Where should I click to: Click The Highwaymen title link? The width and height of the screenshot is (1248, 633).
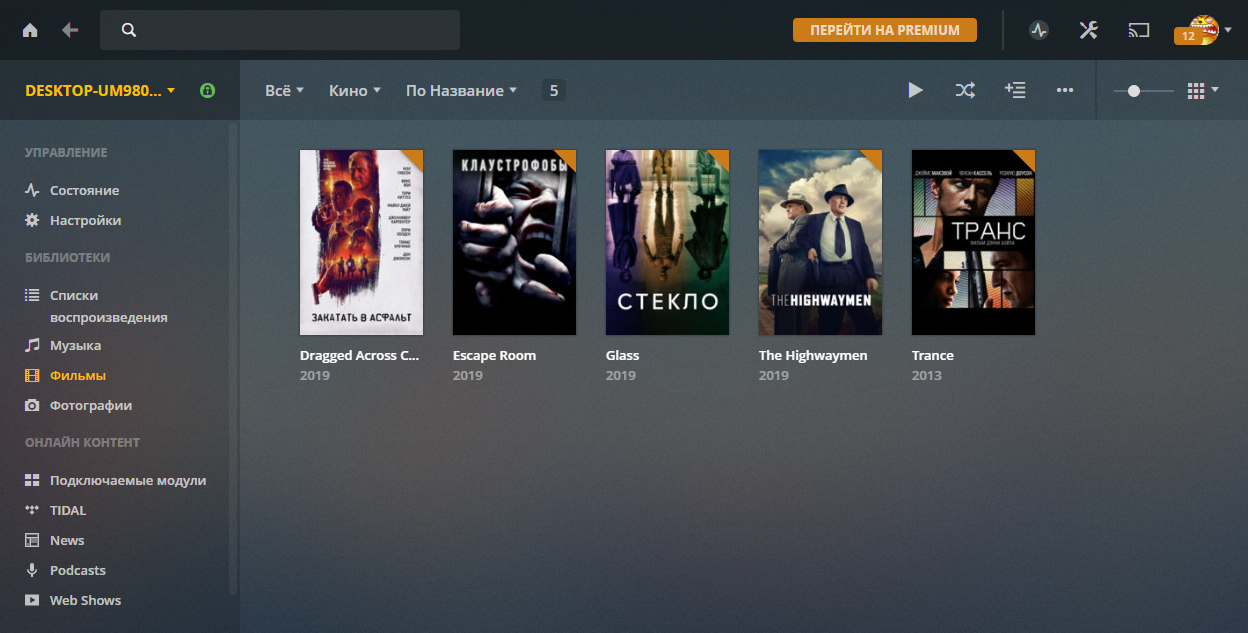(813, 355)
